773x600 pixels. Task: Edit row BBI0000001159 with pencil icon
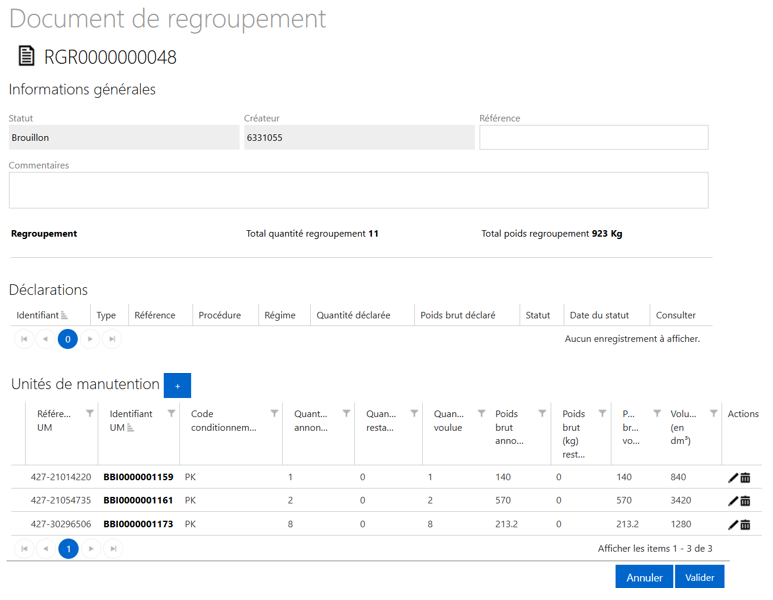733,478
